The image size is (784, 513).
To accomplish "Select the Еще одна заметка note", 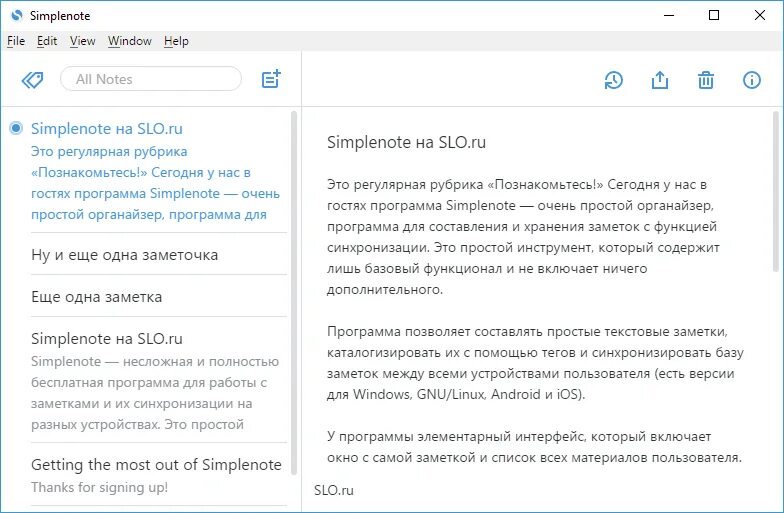I will click(159, 296).
